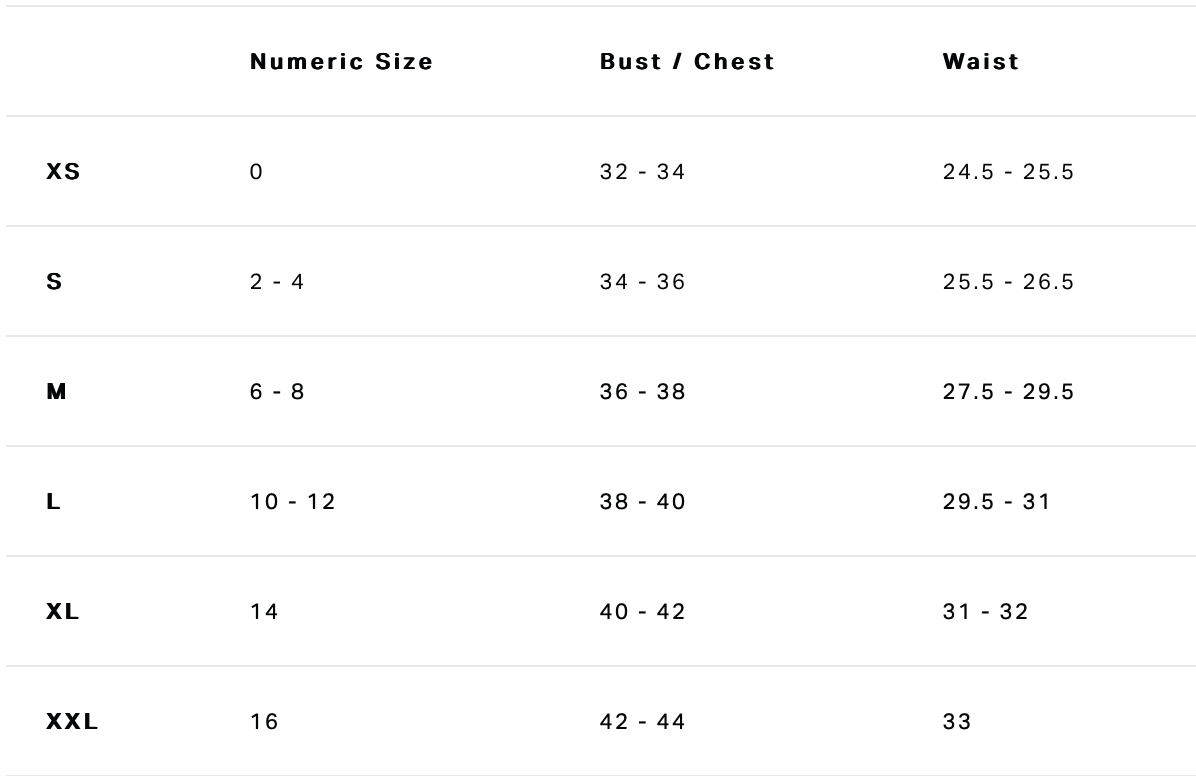Viewport: 1196px width, 776px height.
Task: Click the Numeric Size column header
Action: (x=341, y=62)
